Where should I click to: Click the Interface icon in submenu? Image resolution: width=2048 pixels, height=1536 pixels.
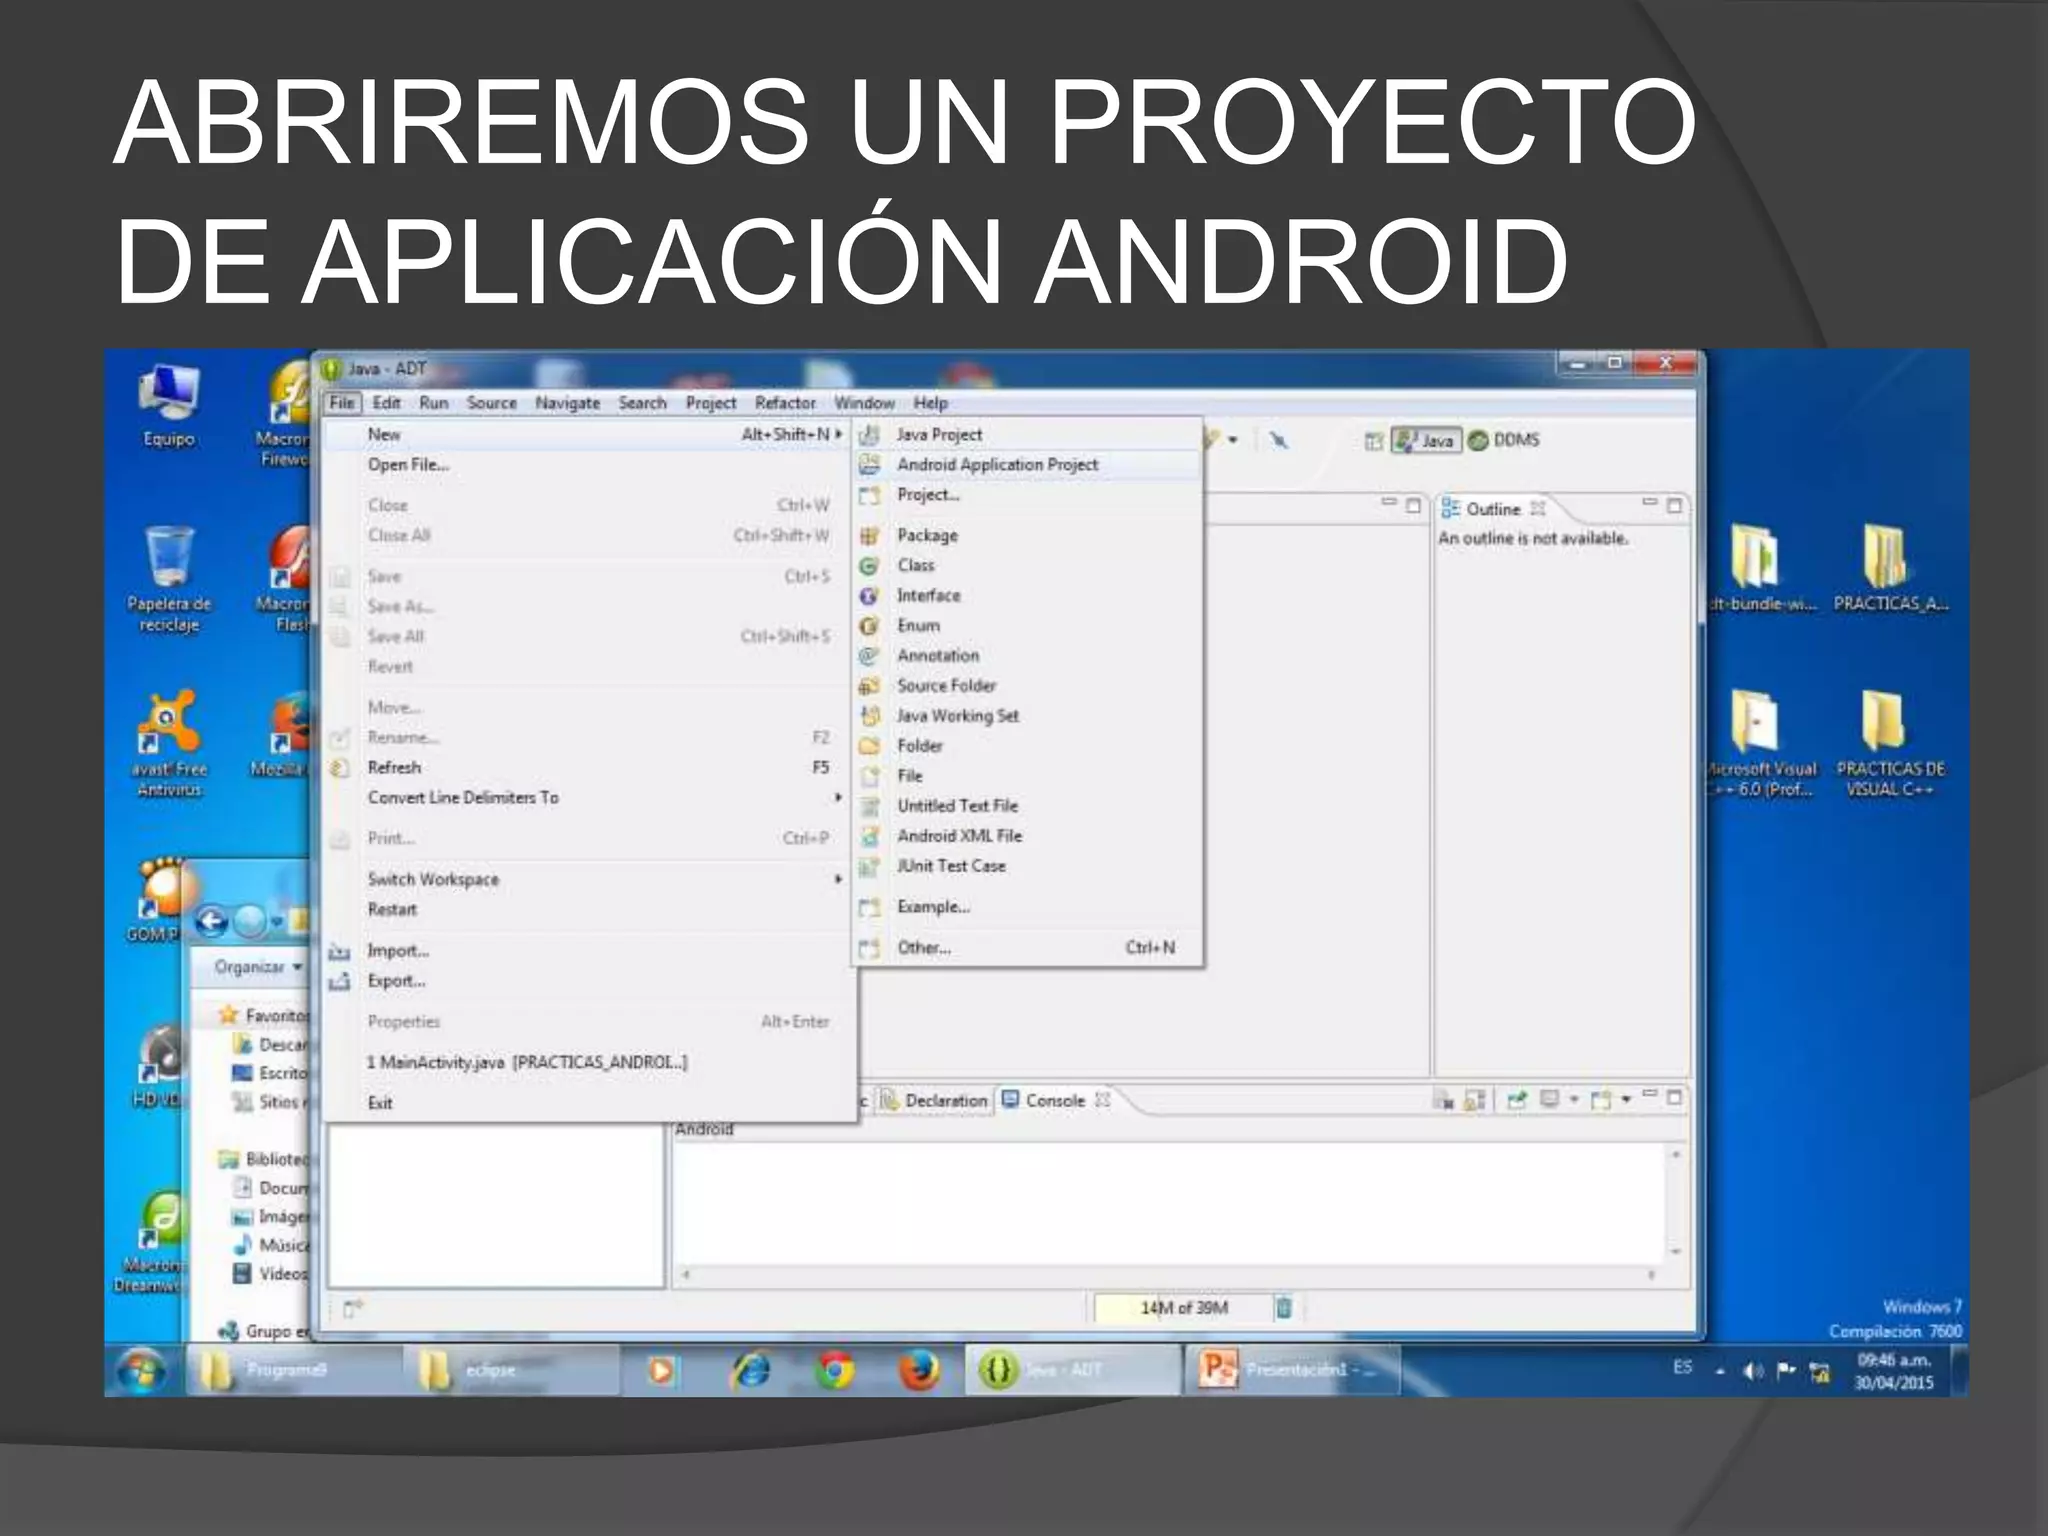[870, 596]
